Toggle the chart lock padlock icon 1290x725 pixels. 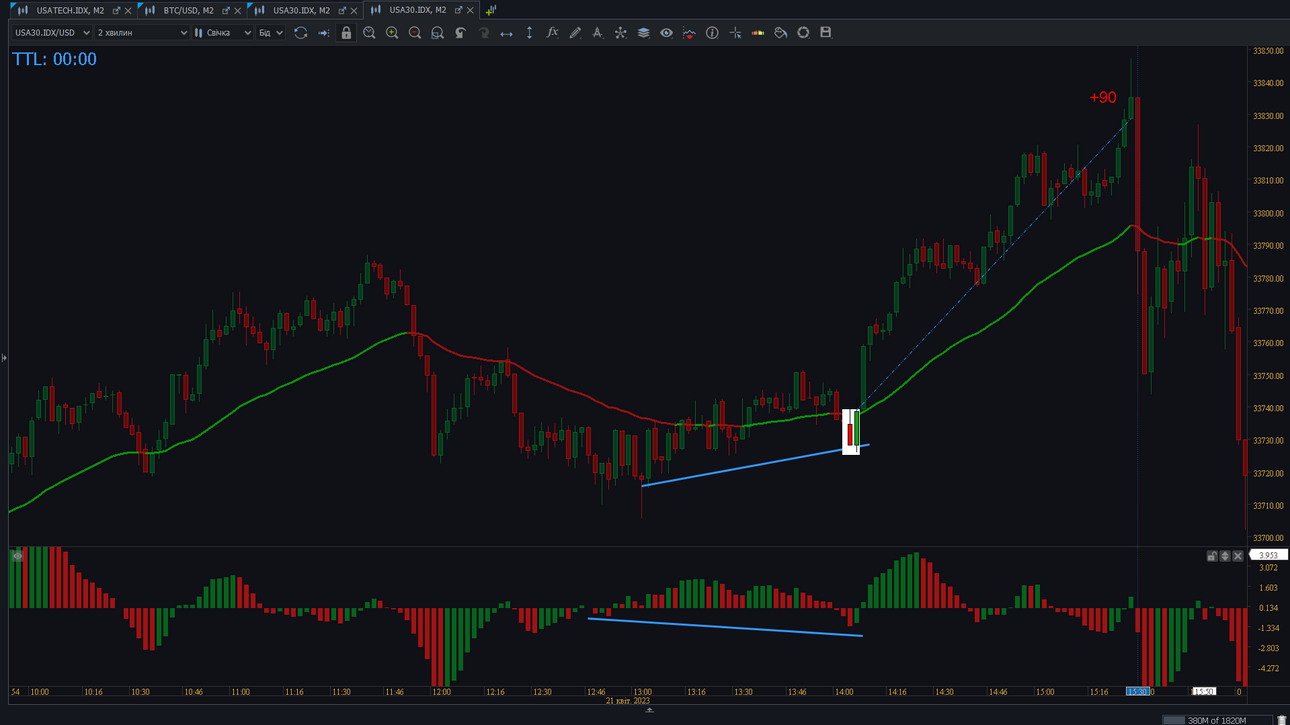coord(346,33)
